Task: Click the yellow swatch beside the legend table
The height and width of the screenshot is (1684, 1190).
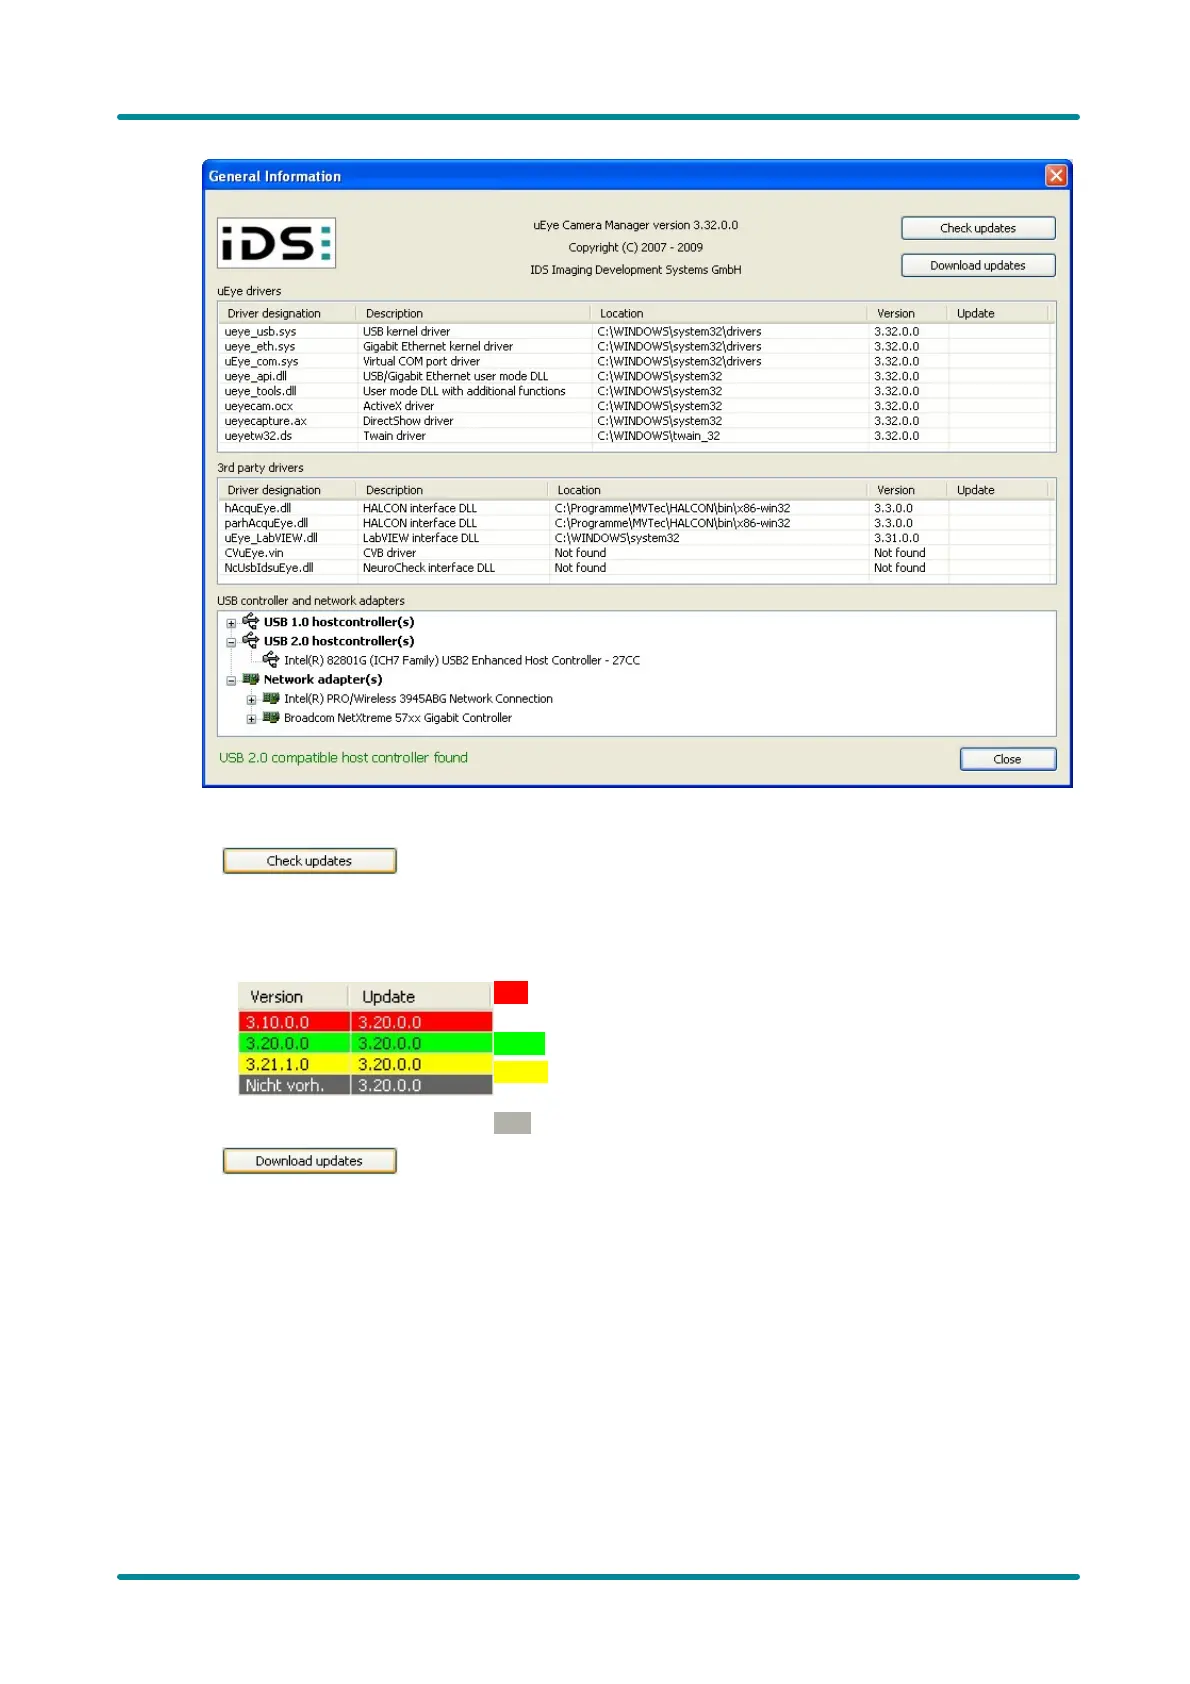Action: 521,1071
